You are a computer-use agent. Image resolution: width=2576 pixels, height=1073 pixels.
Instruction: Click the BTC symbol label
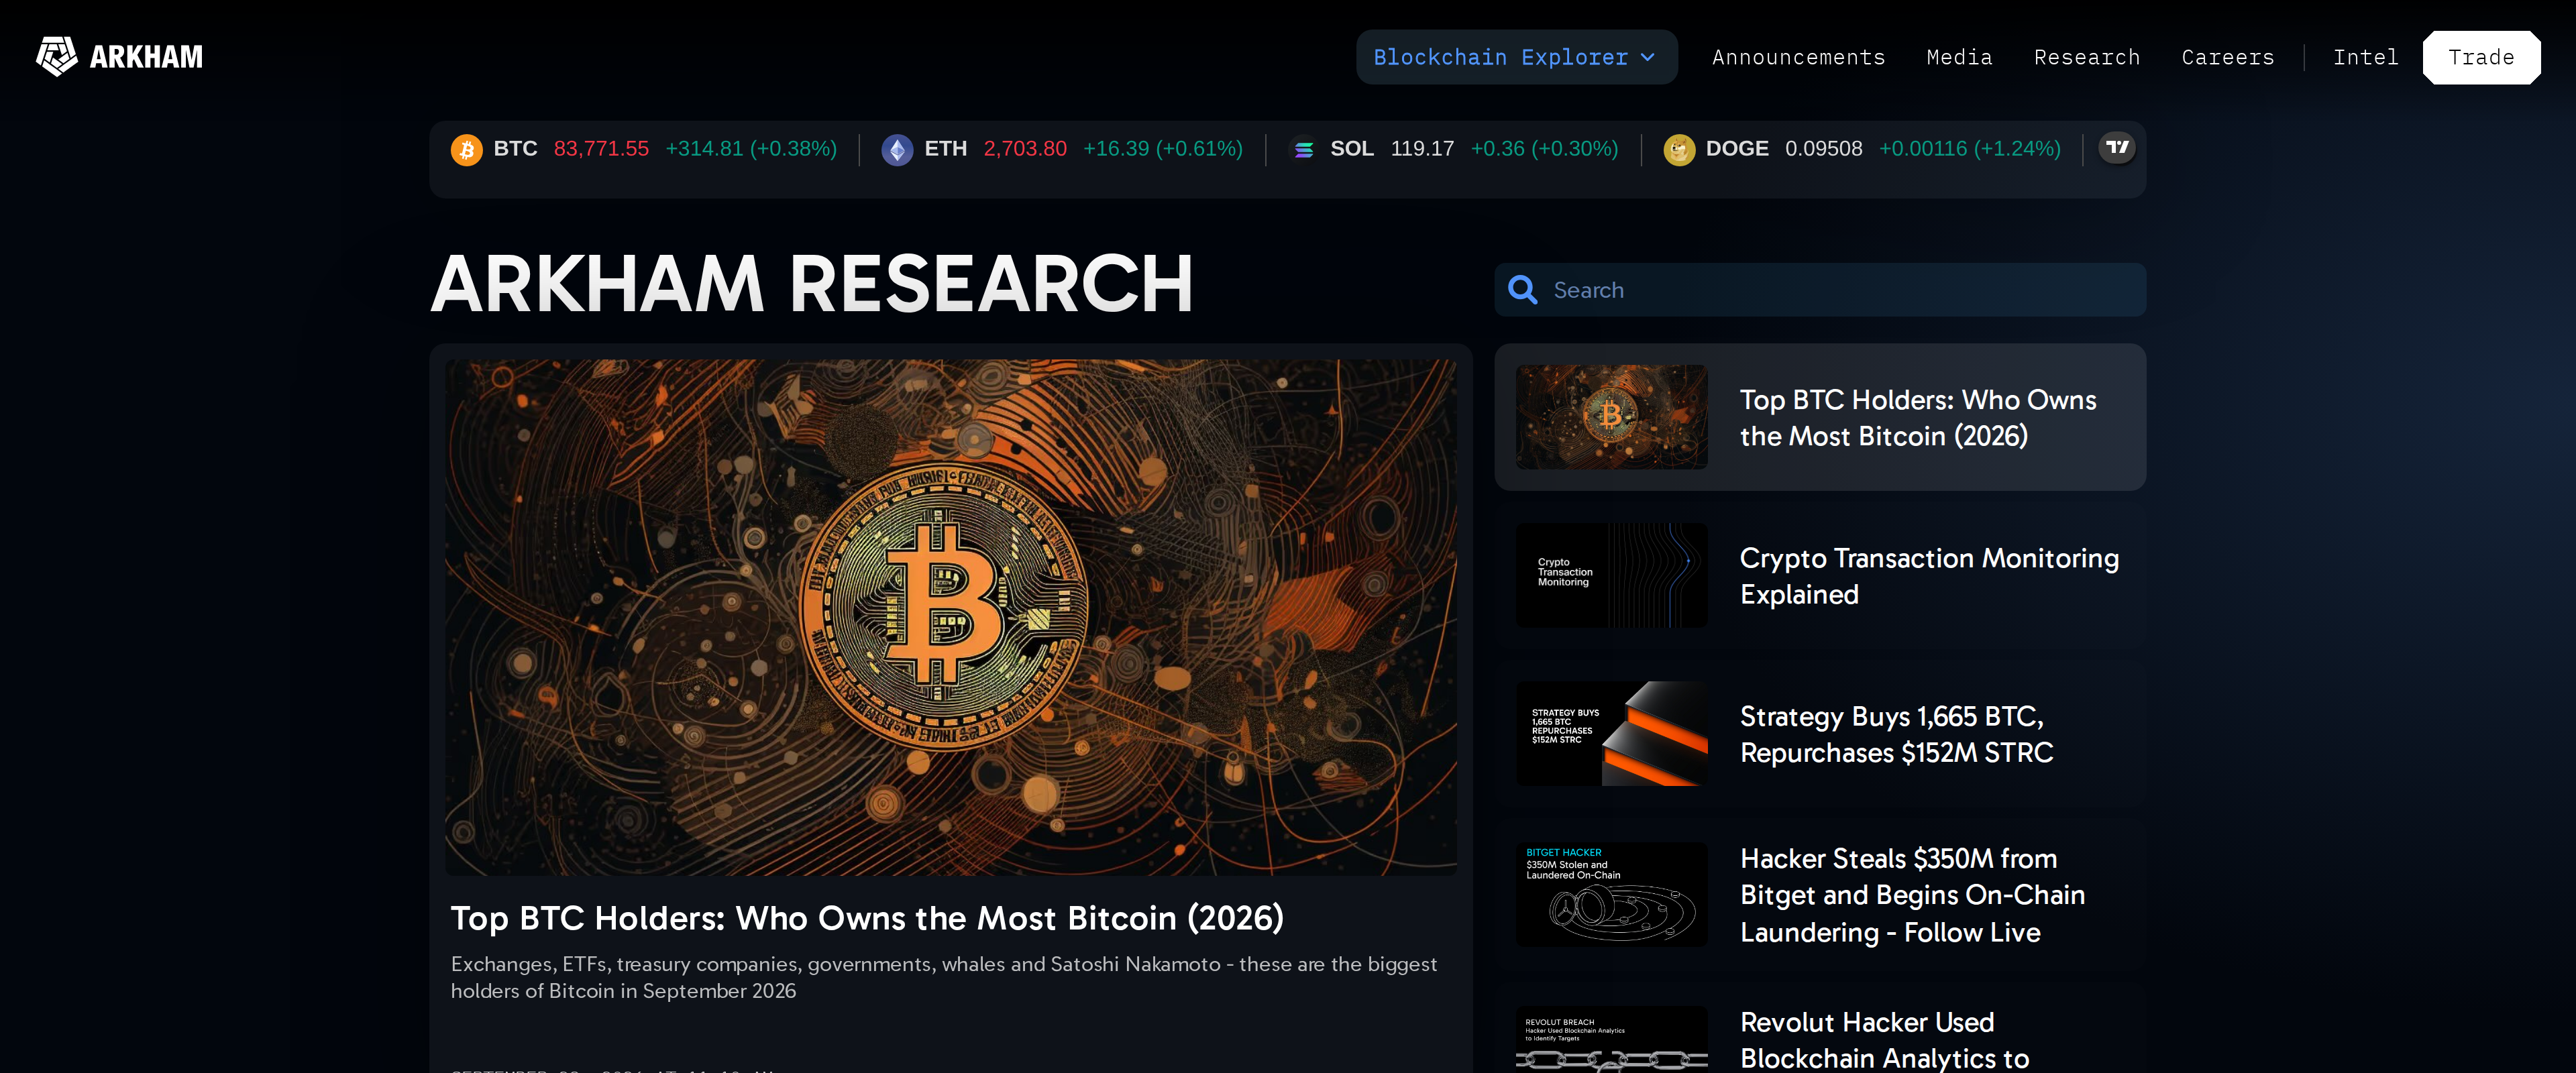[515, 149]
